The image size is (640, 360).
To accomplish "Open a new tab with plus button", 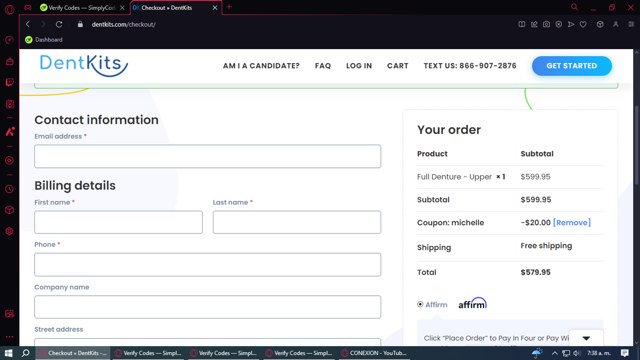I will [229, 7].
